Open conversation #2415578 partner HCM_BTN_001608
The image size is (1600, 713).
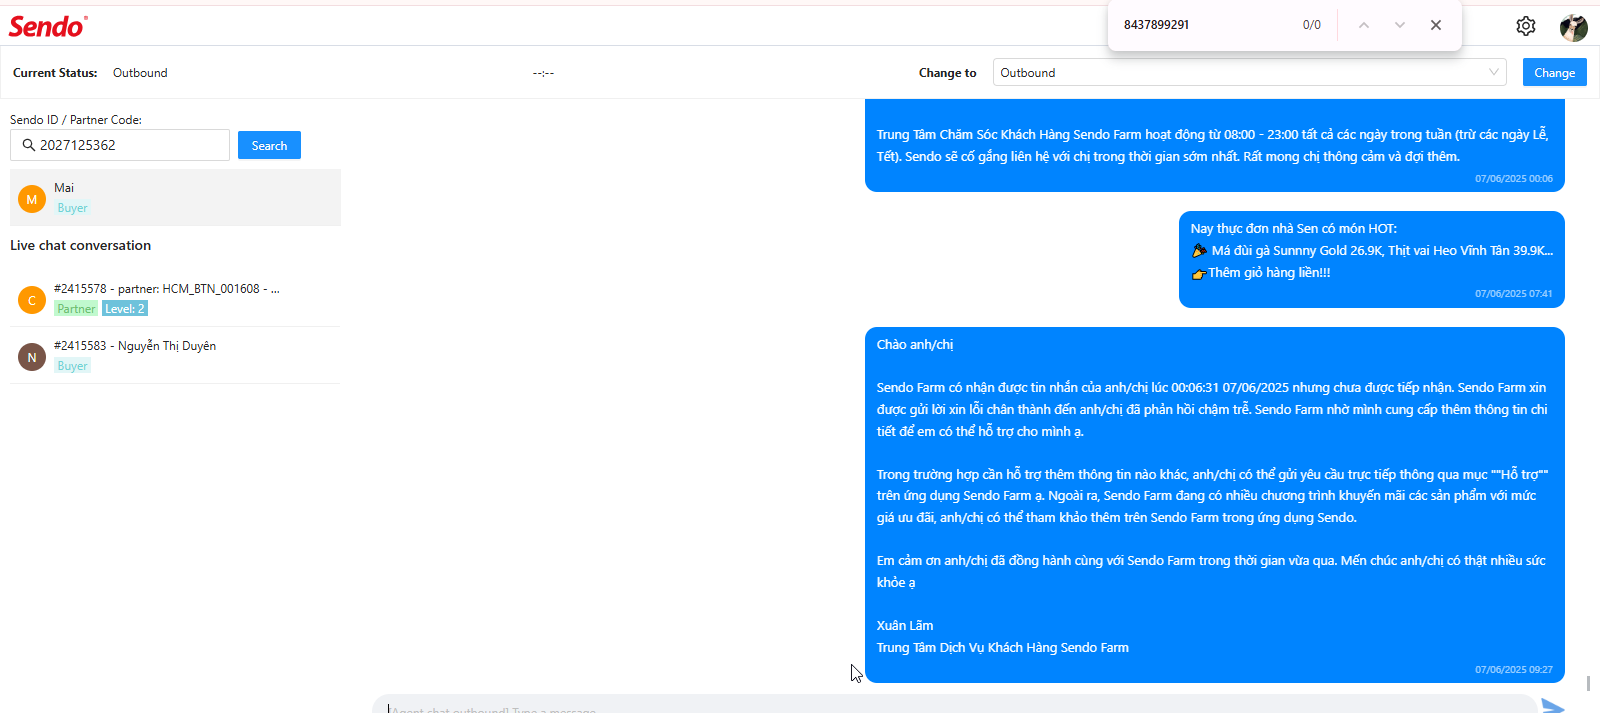point(175,298)
